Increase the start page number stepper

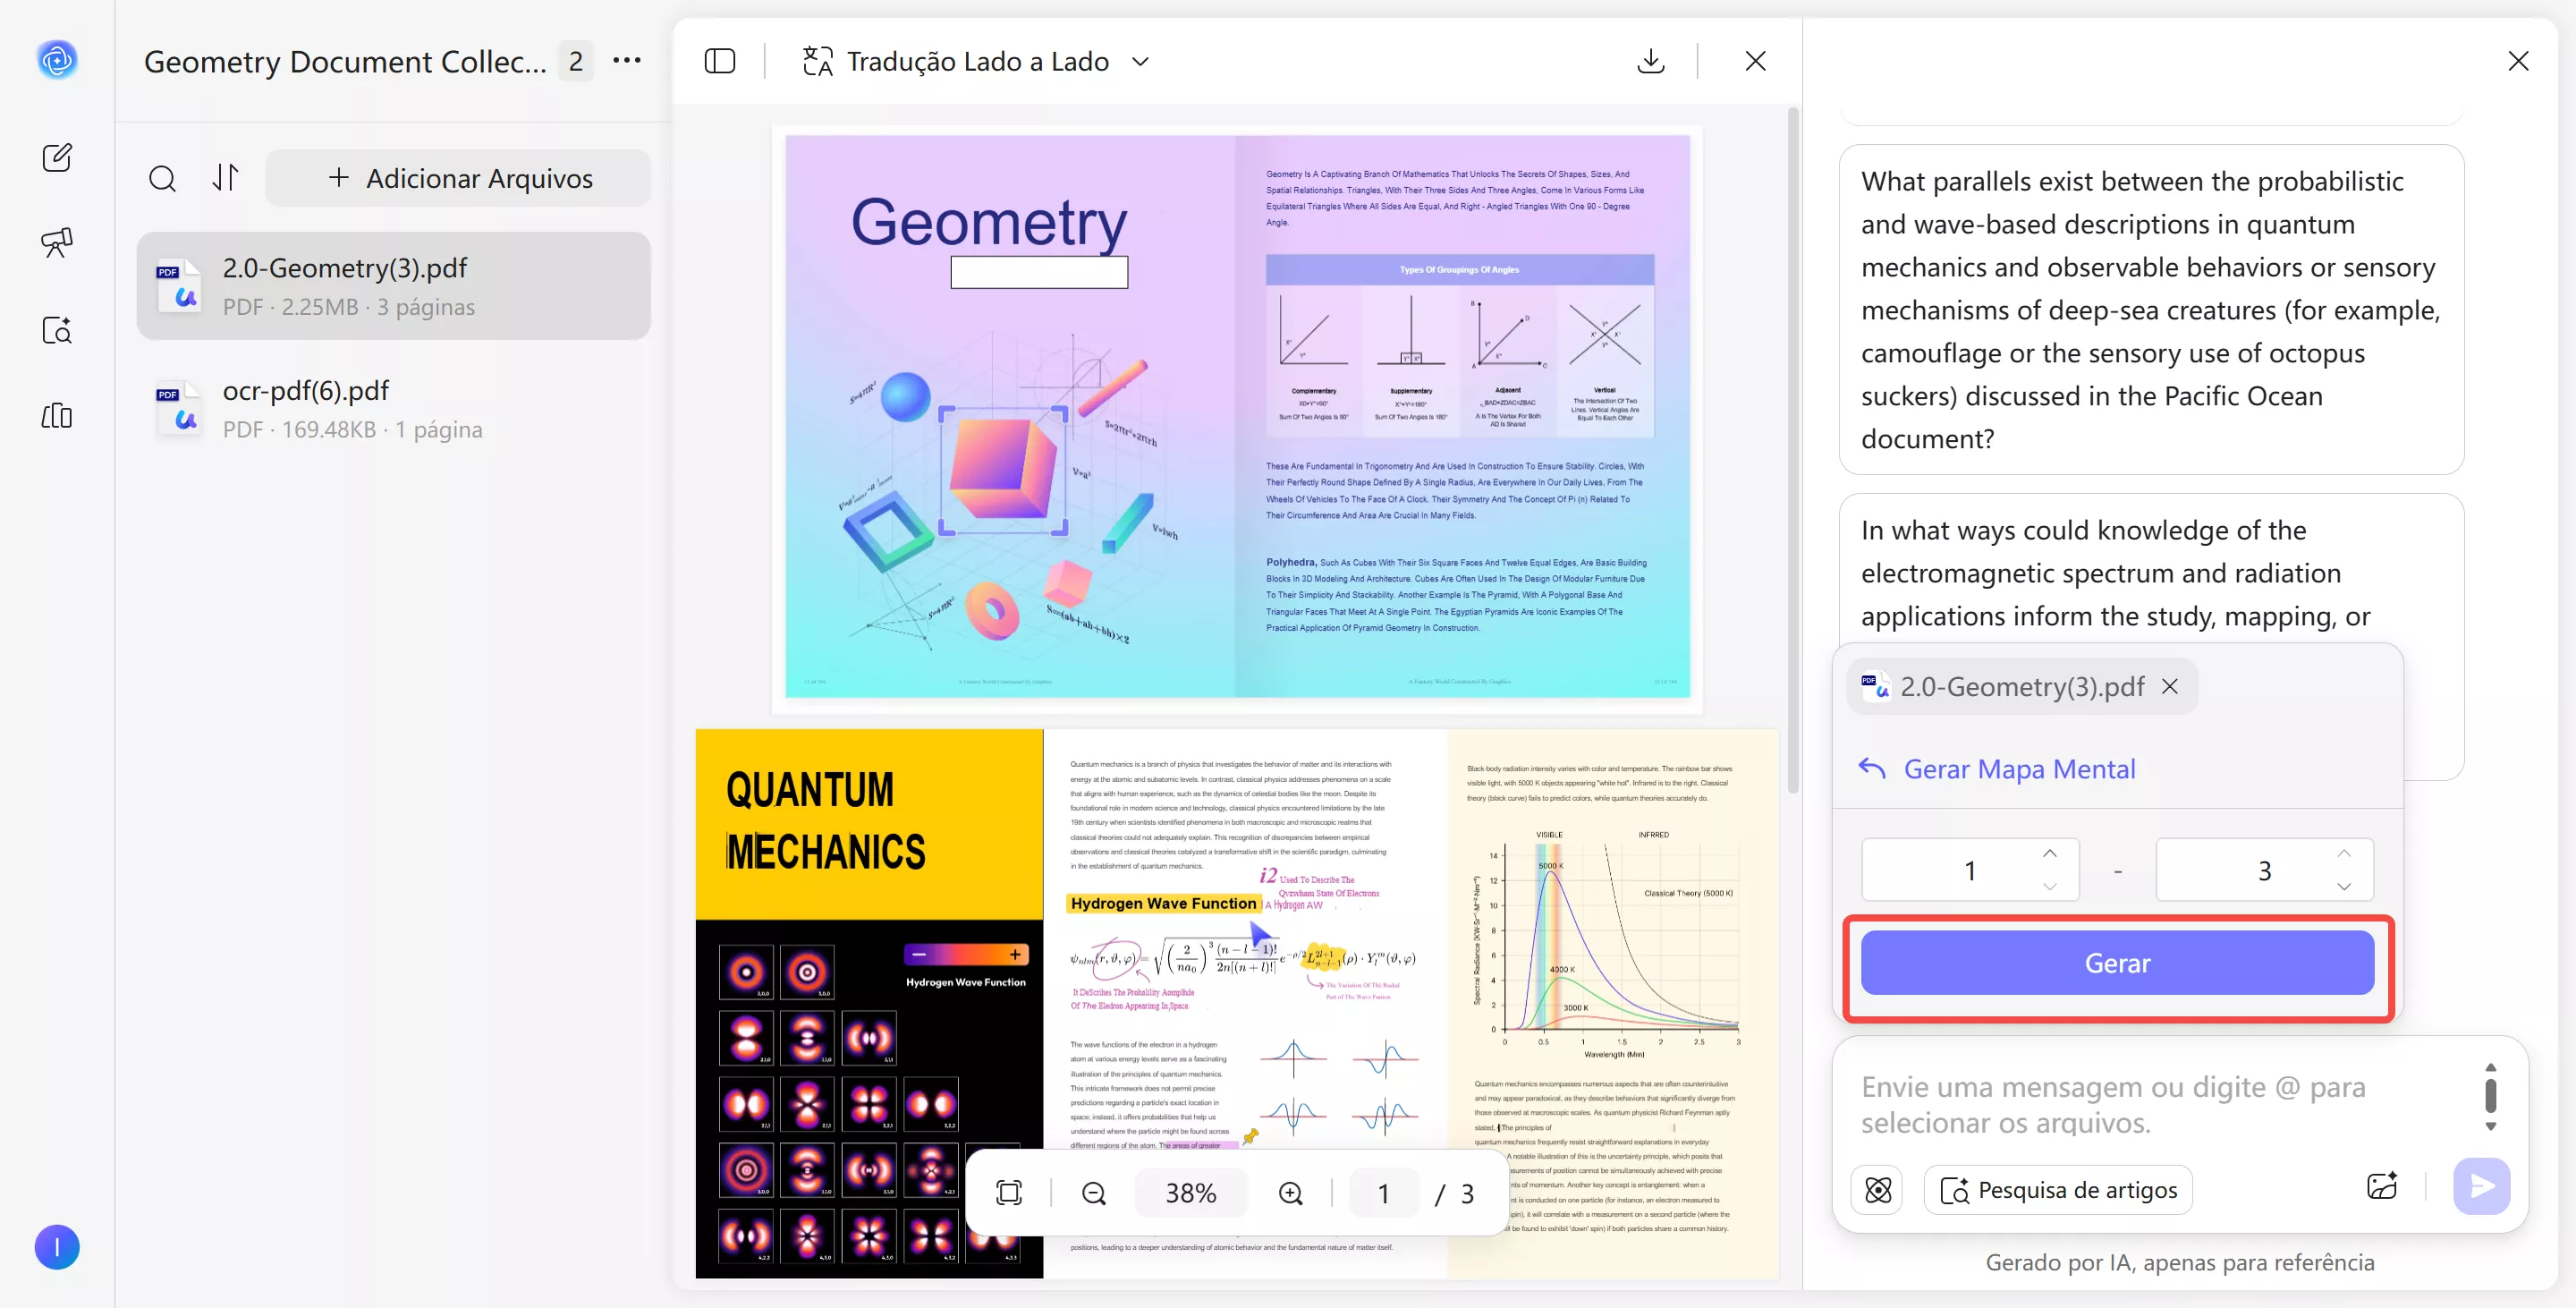(2050, 853)
